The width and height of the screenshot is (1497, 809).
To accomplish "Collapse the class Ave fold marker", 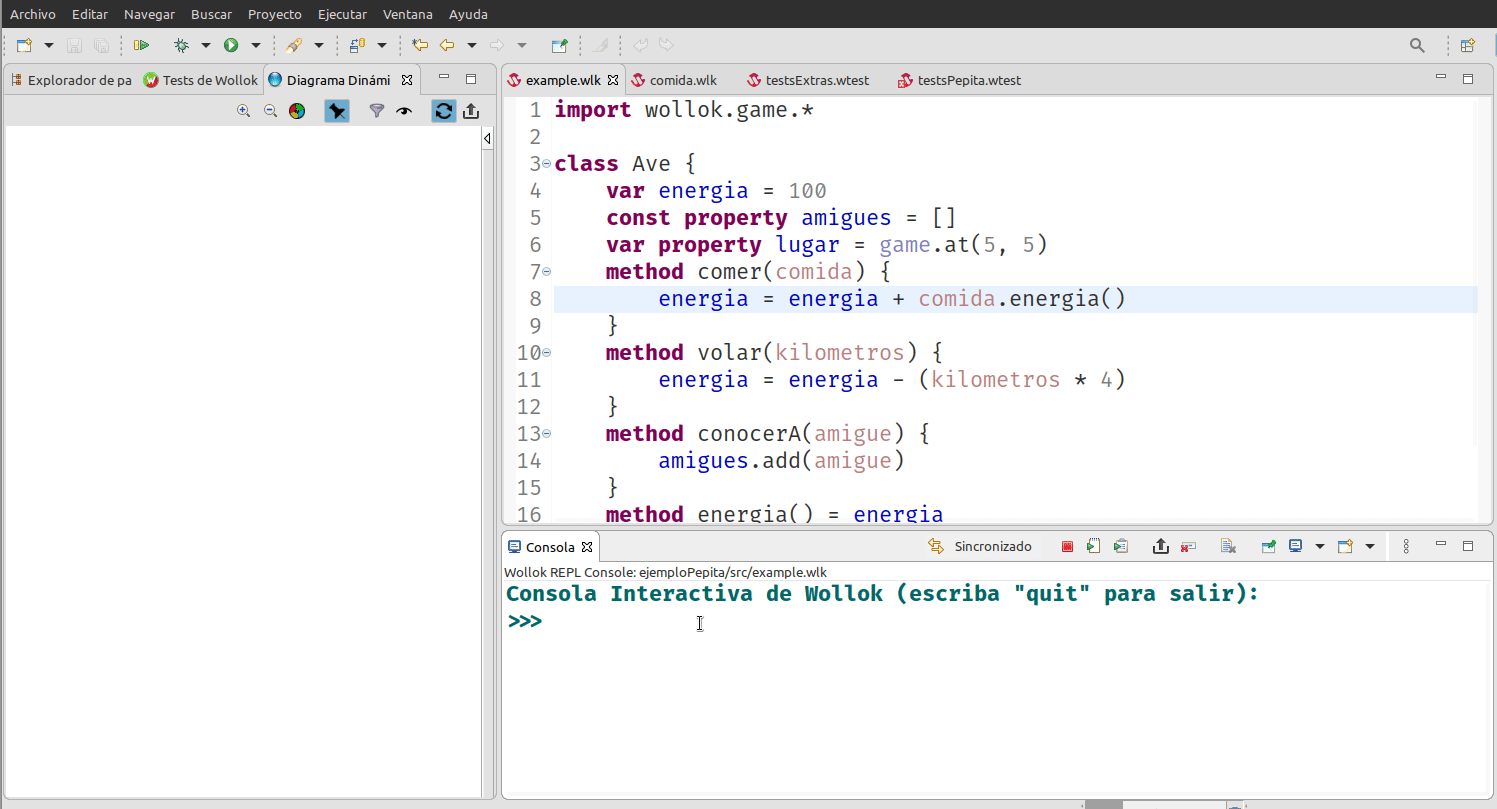I will (546, 164).
